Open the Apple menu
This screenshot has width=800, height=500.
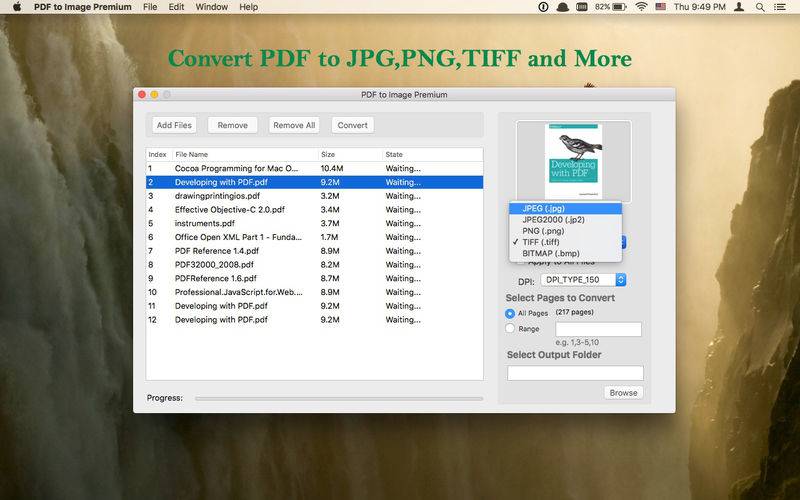point(17,7)
